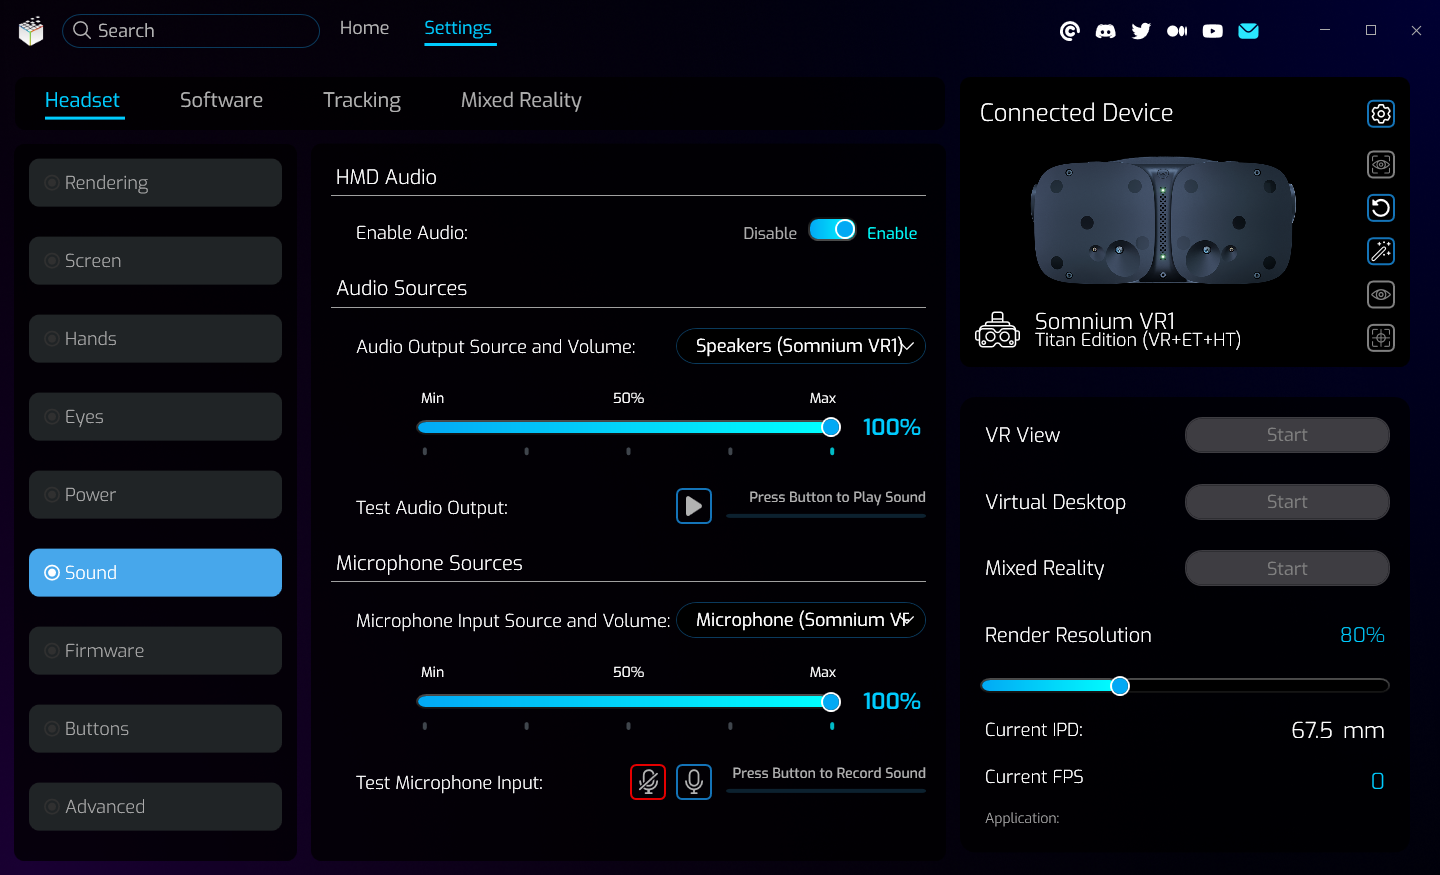Click the microphone volume 100% value

point(891,701)
